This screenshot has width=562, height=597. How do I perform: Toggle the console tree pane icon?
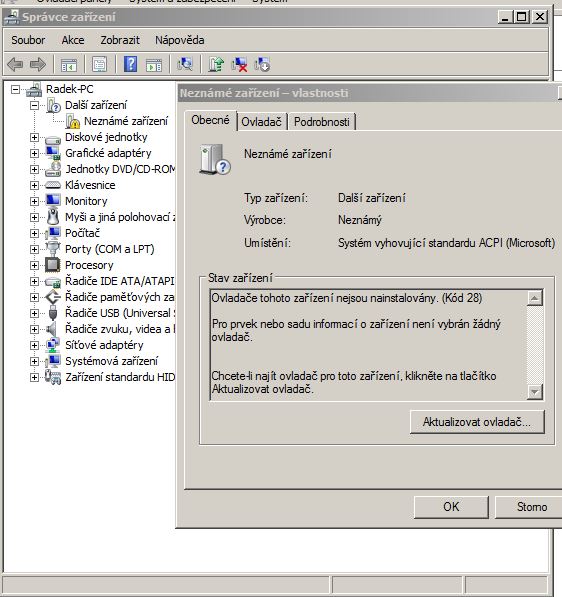(x=69, y=65)
